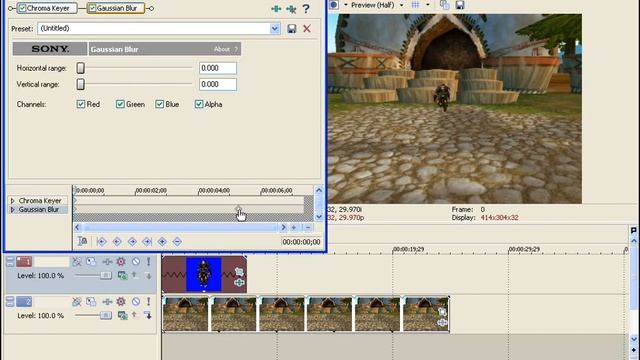This screenshot has height=360, width=640.
Task: Zoom in the keyframe timeline with plus
Action: pos(294,227)
